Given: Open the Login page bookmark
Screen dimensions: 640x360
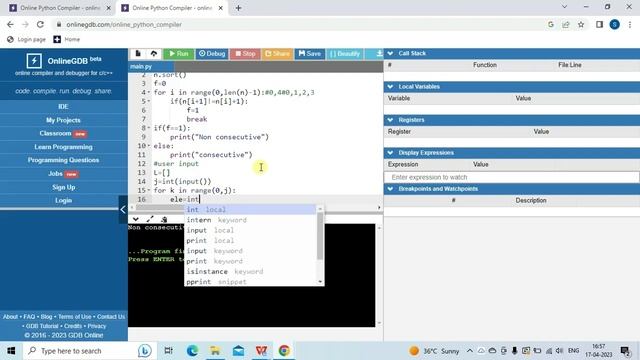Looking at the screenshot, I should point(26,40).
